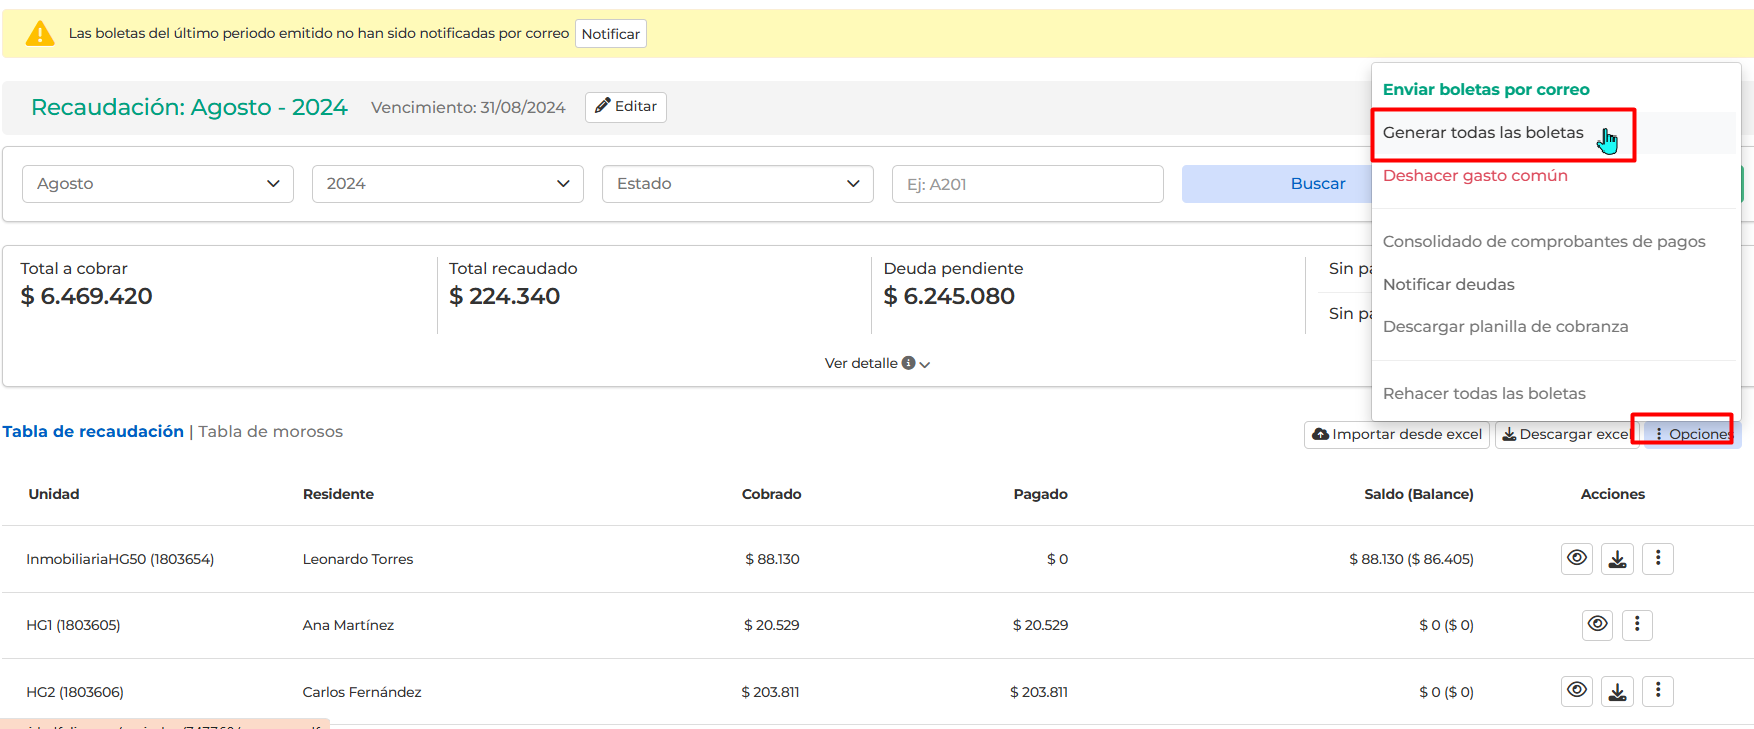Download boleta for InmobiliariaHG50 unit
Viewport: 1754px width, 729px height.
(1617, 558)
